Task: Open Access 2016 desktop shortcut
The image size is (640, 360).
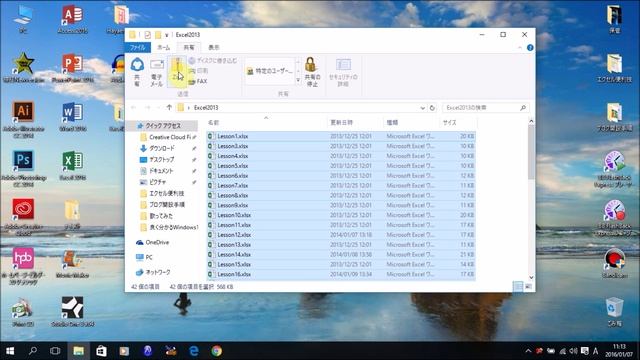Action: (73, 20)
